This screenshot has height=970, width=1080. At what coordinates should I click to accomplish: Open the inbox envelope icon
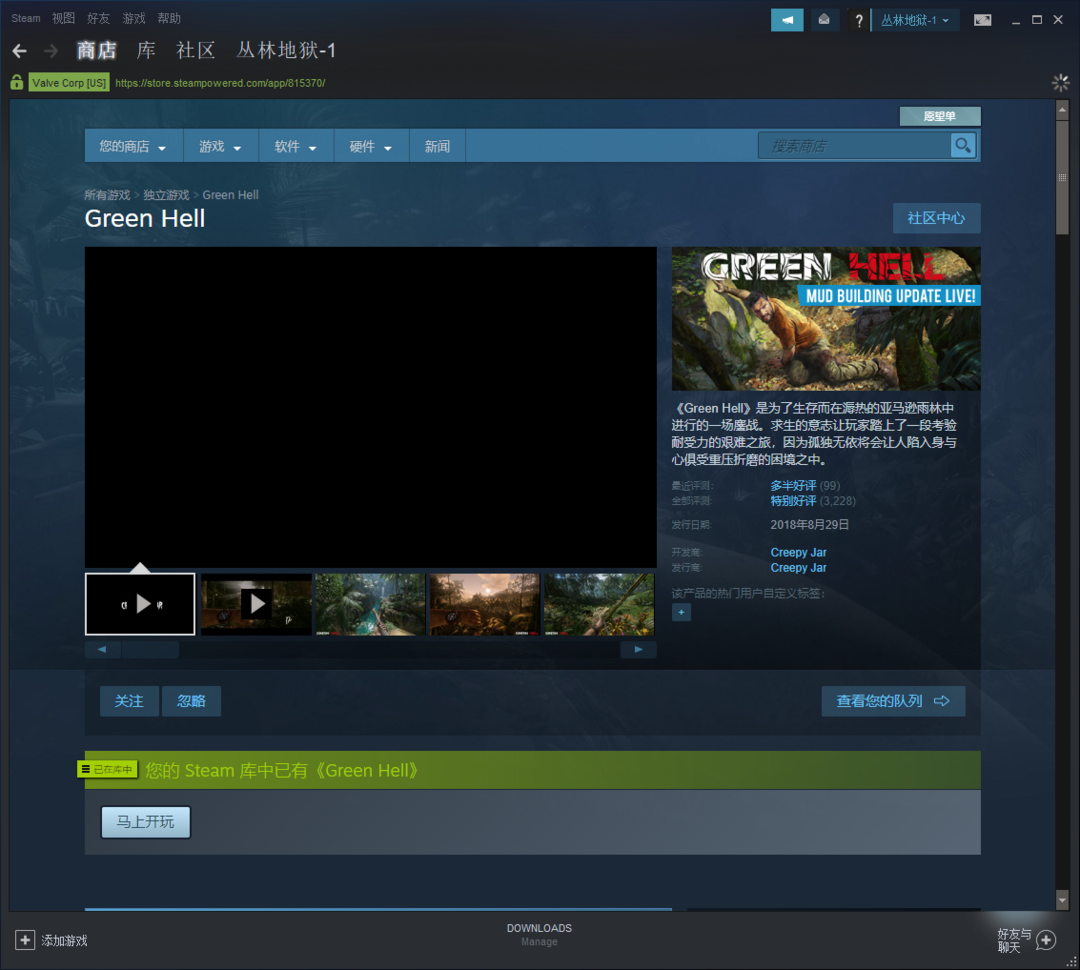point(824,20)
